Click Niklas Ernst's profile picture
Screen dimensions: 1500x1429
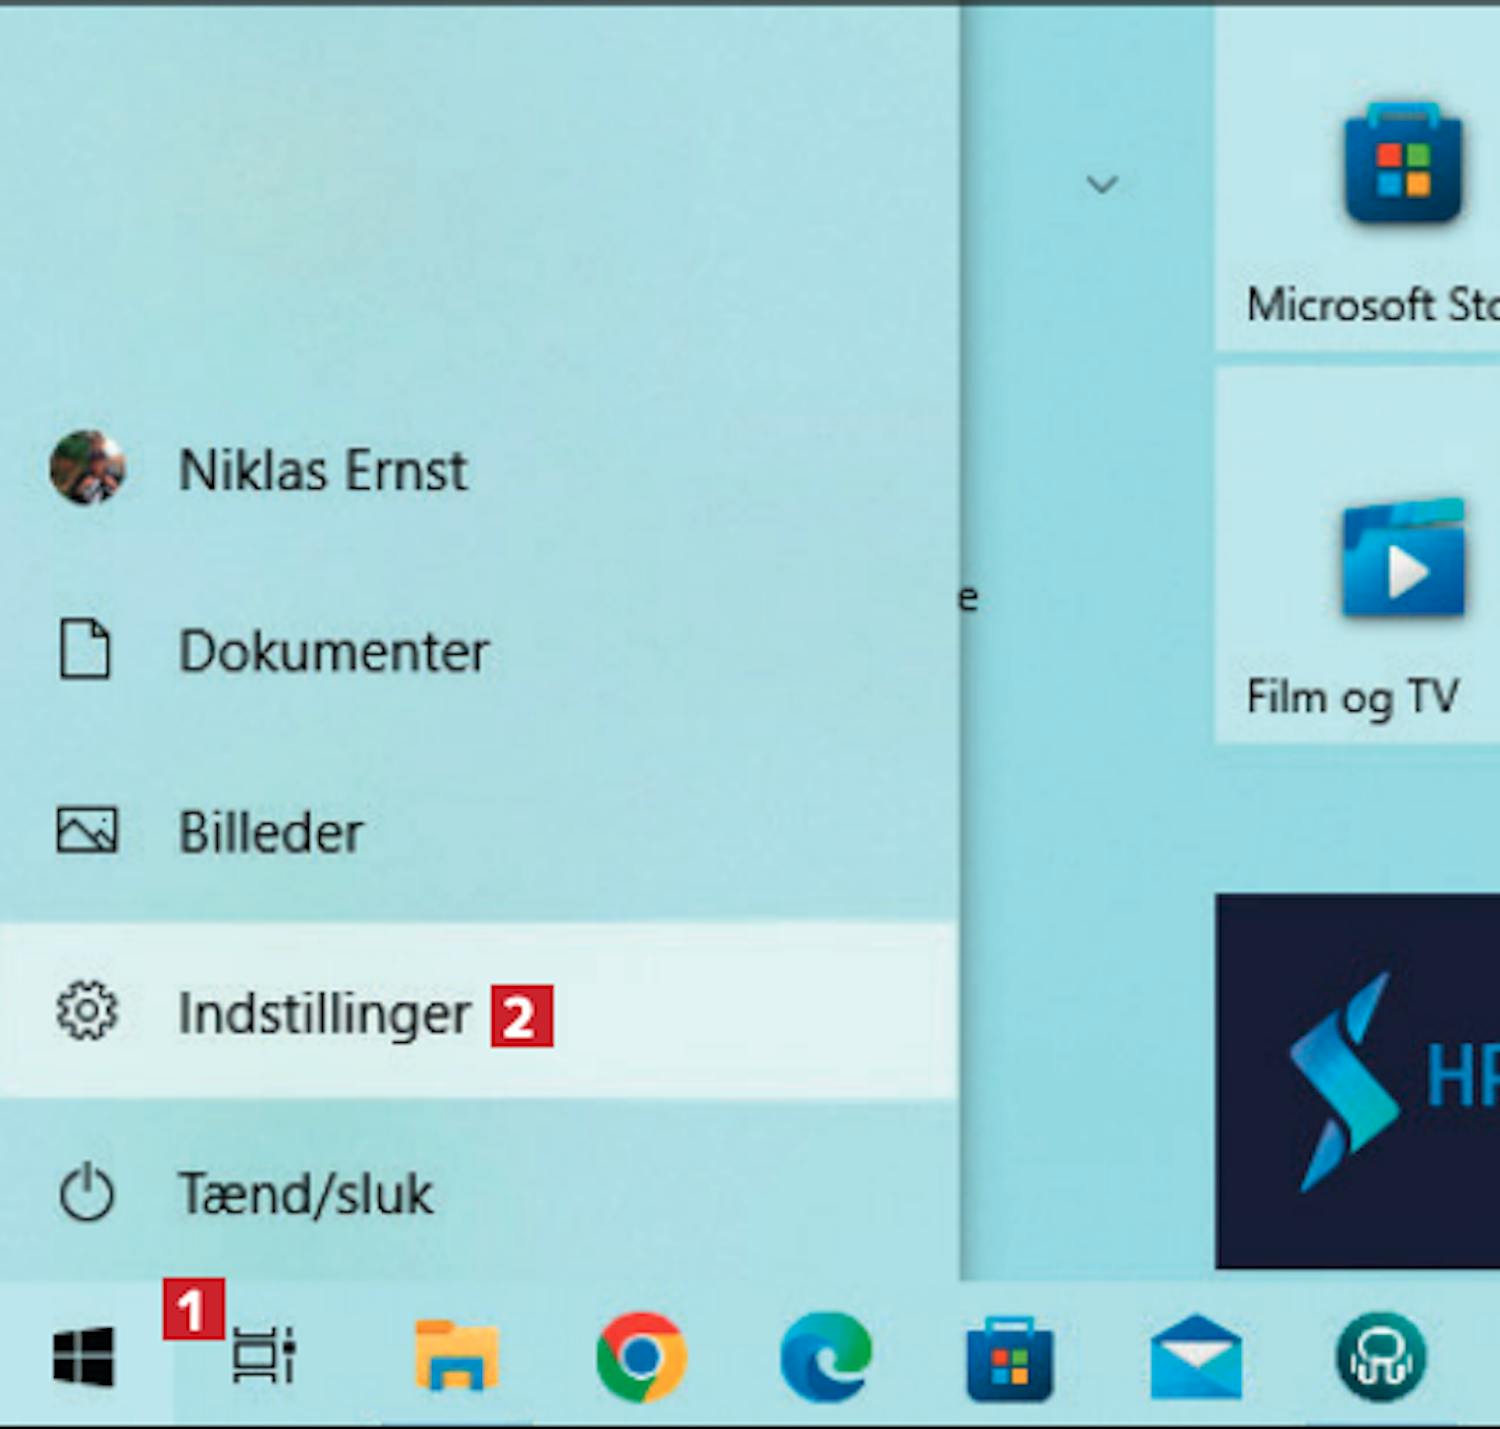[87, 468]
